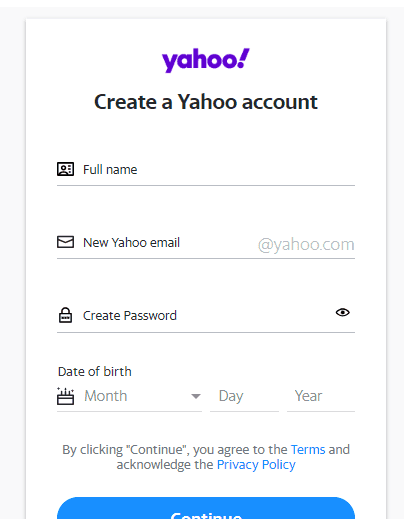Open the Terms link
The height and width of the screenshot is (519, 404).
(x=308, y=449)
